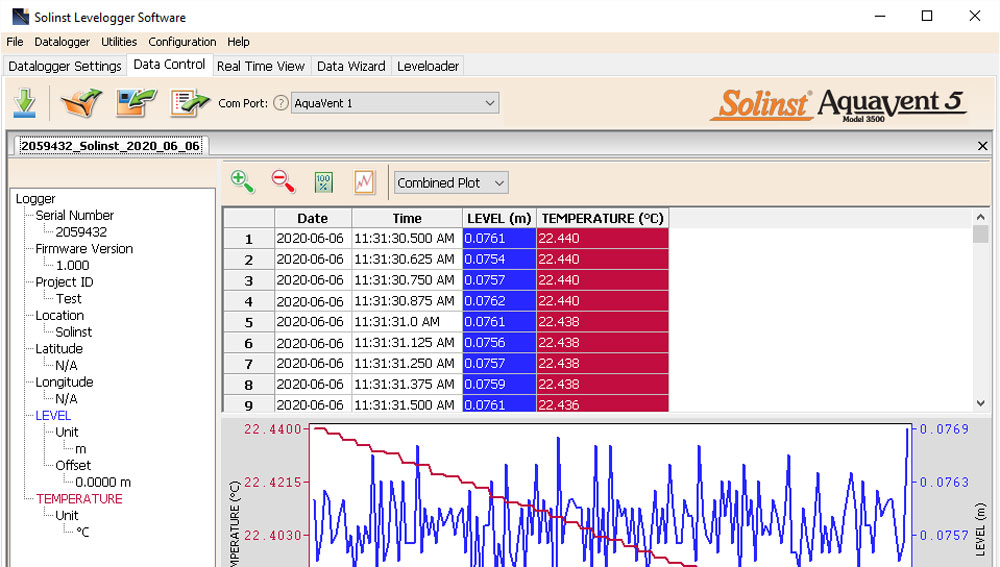
Task: Select the LEVEL node in logger tree
Action: (53, 415)
